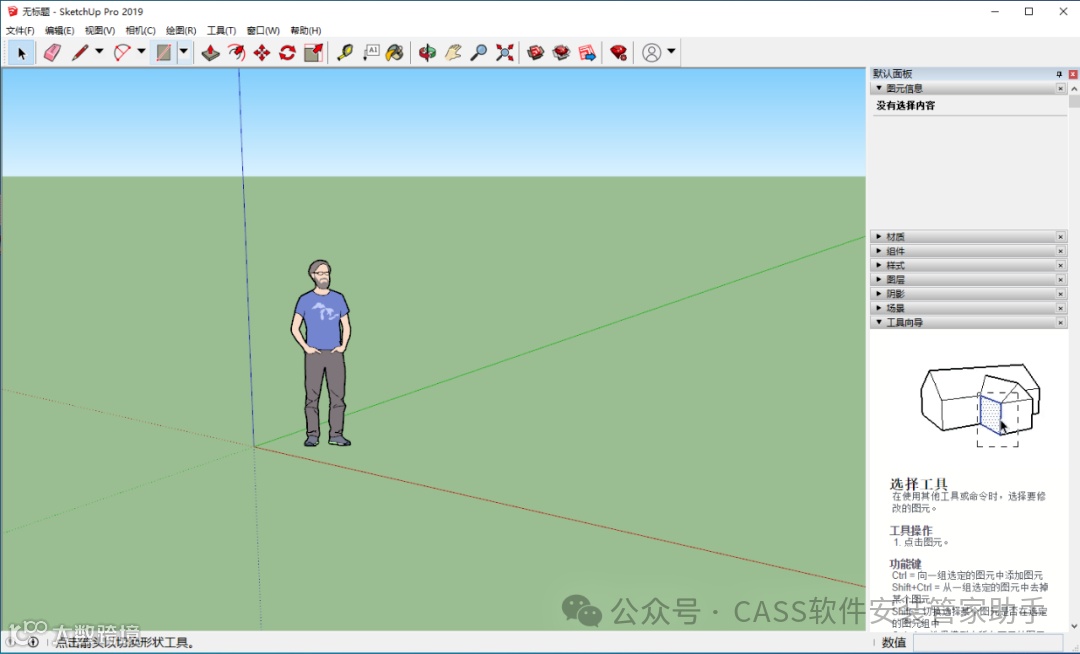Expand the 阴影 panel
The image size is (1080, 654).
point(879,293)
